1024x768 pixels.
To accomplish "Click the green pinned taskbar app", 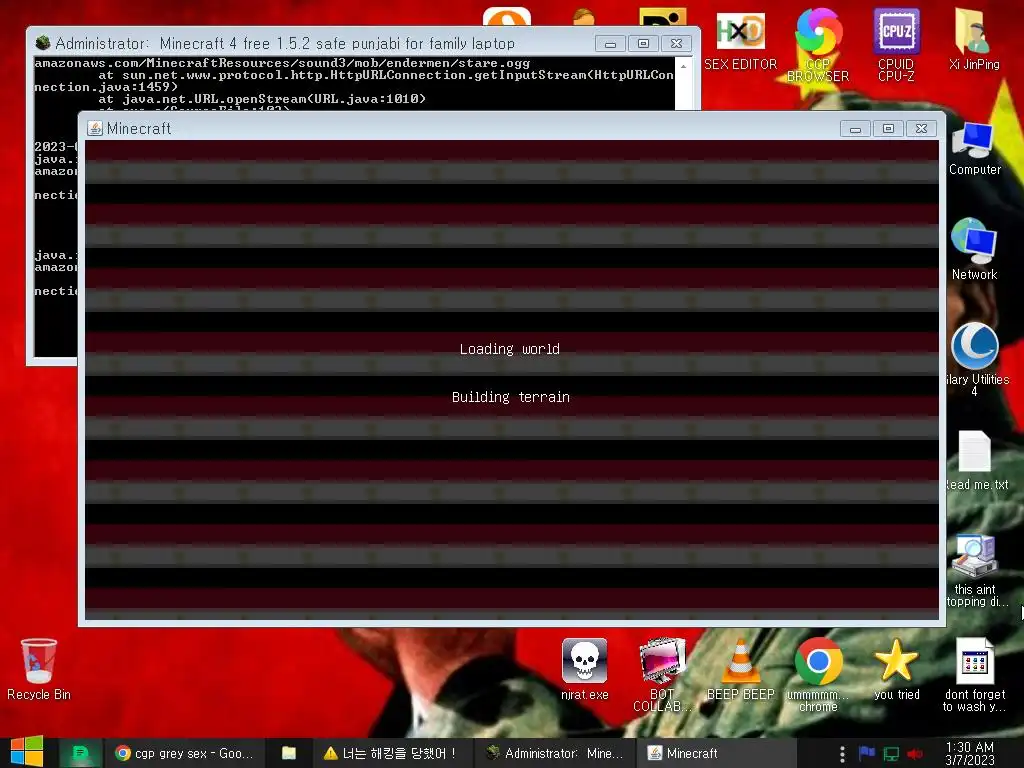I will [80, 753].
